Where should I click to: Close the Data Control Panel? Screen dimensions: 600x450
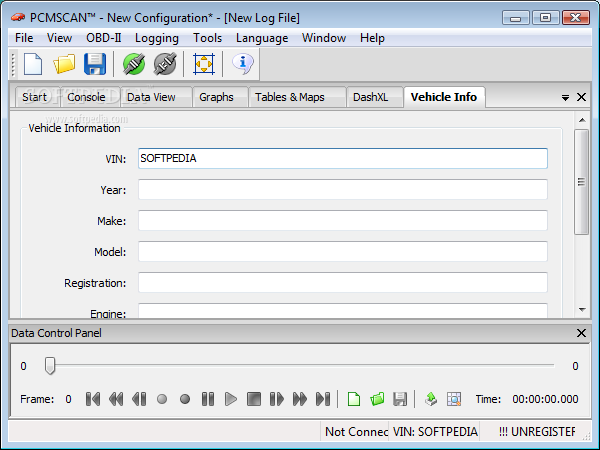tap(581, 333)
